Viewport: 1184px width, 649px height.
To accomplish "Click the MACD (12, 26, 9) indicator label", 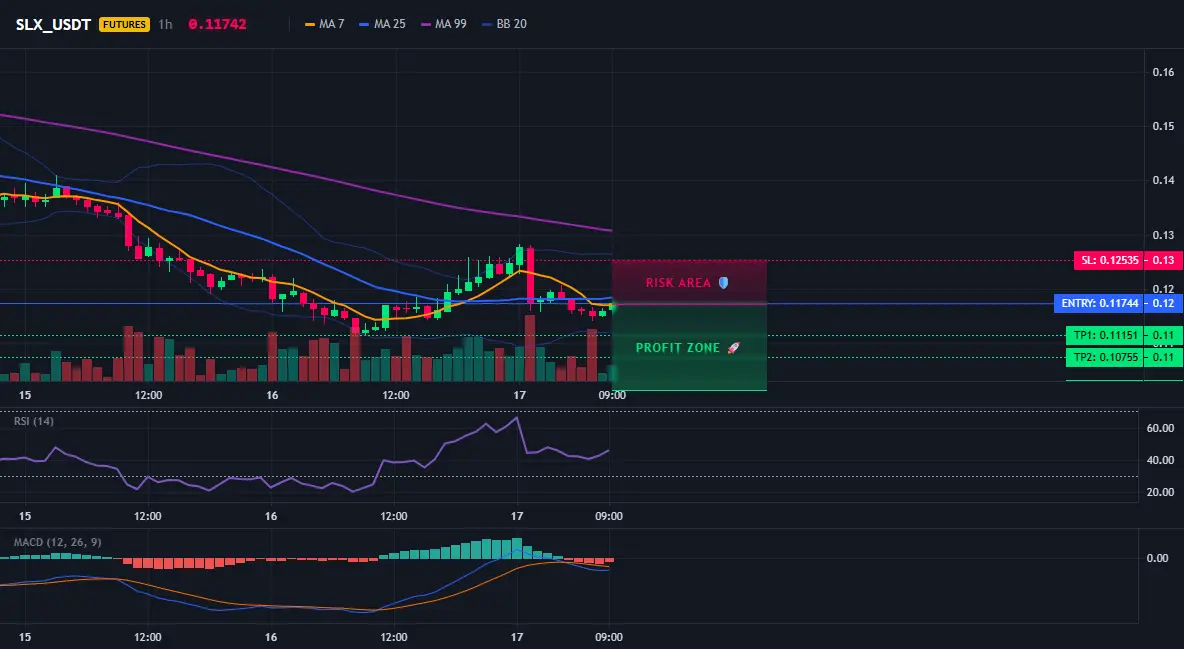I will click(57, 542).
